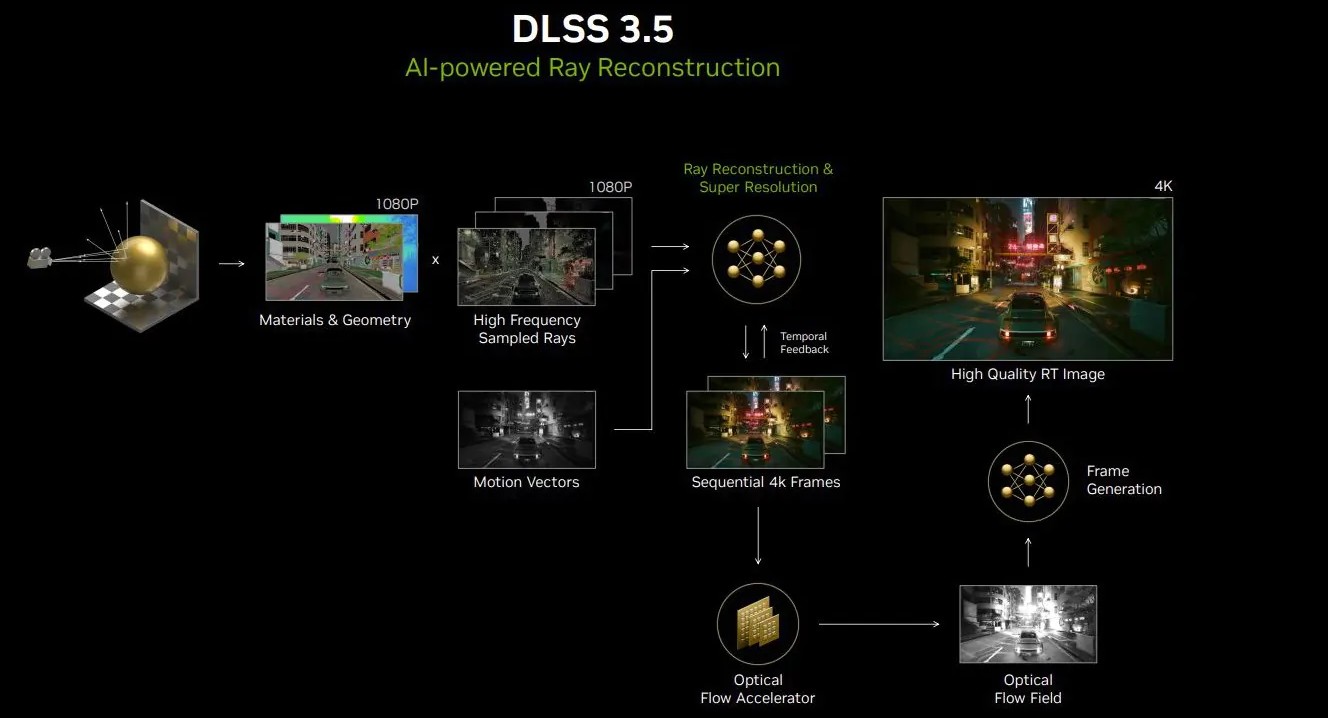Click the camera icon in the ray diagram
This screenshot has width=1328, height=718.
pyautogui.click(x=40, y=258)
